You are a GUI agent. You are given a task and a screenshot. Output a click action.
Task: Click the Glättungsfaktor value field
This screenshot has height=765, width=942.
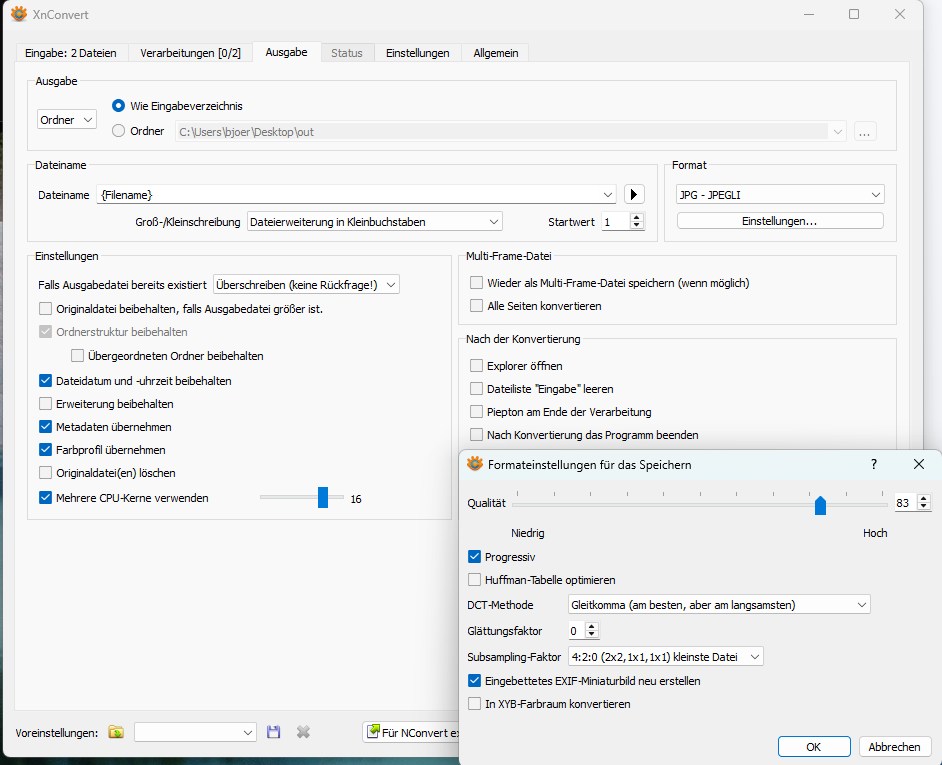pos(577,630)
